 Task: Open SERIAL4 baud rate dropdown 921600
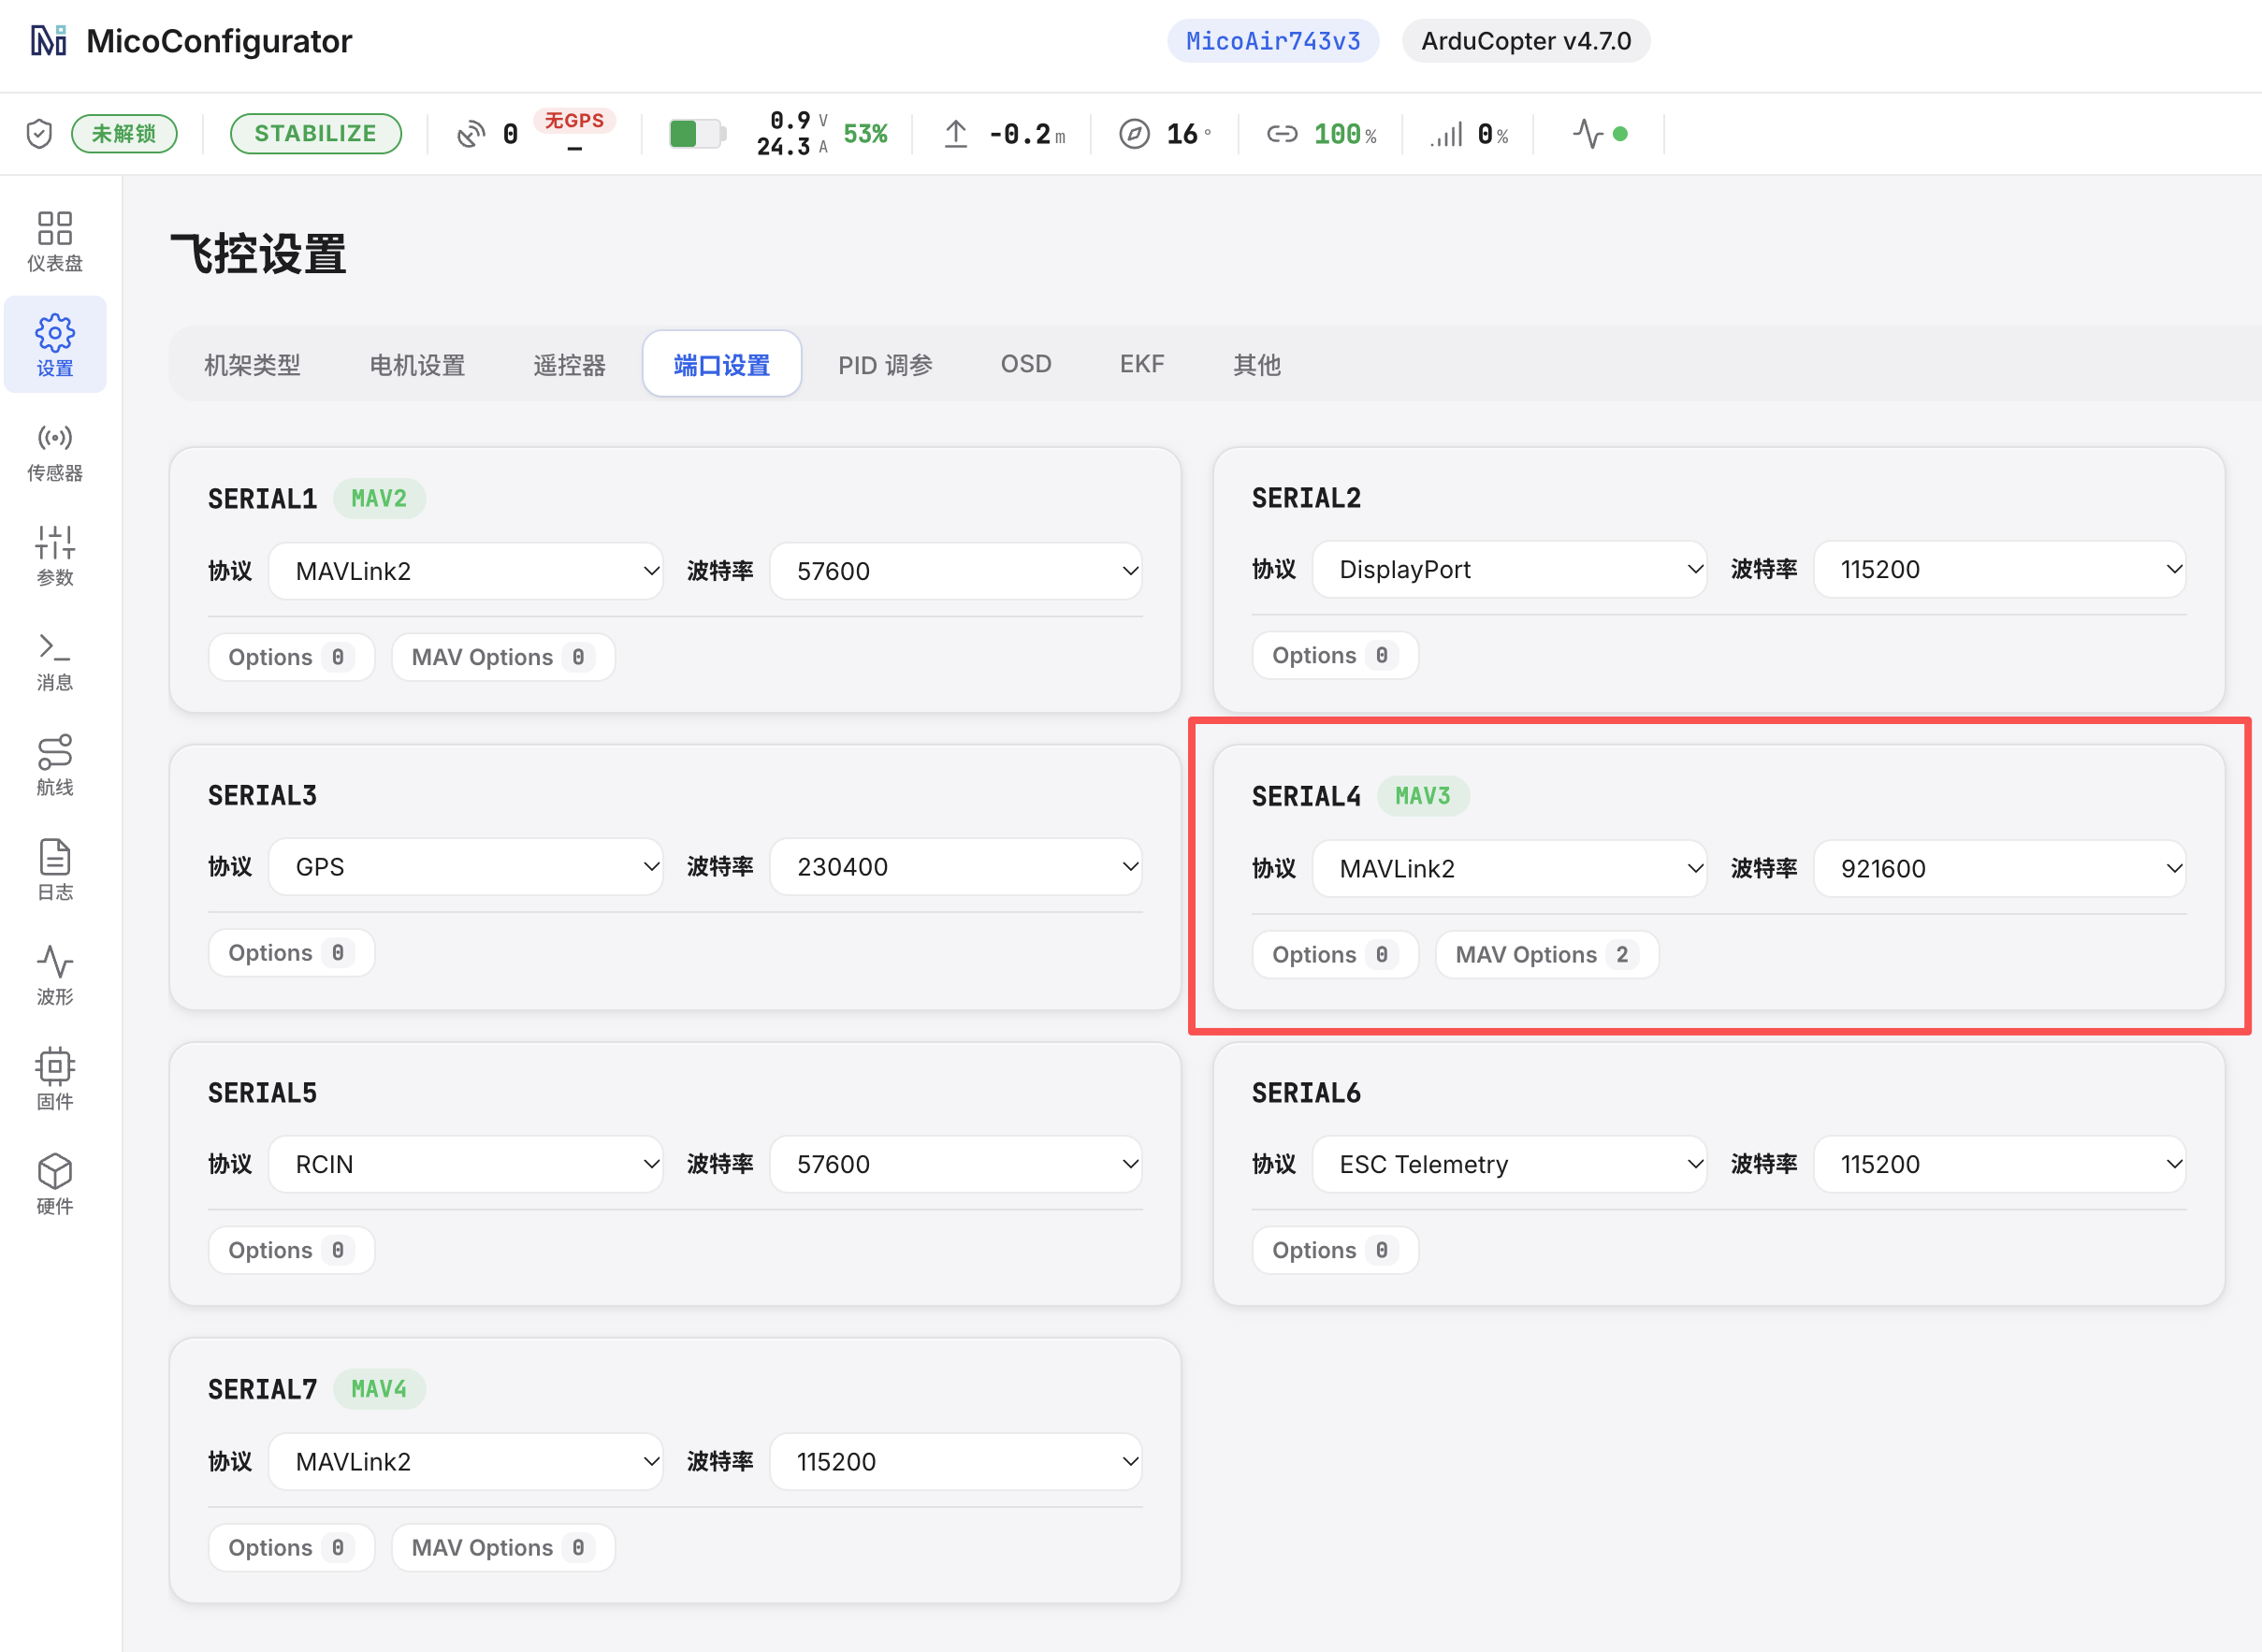click(x=2000, y=868)
